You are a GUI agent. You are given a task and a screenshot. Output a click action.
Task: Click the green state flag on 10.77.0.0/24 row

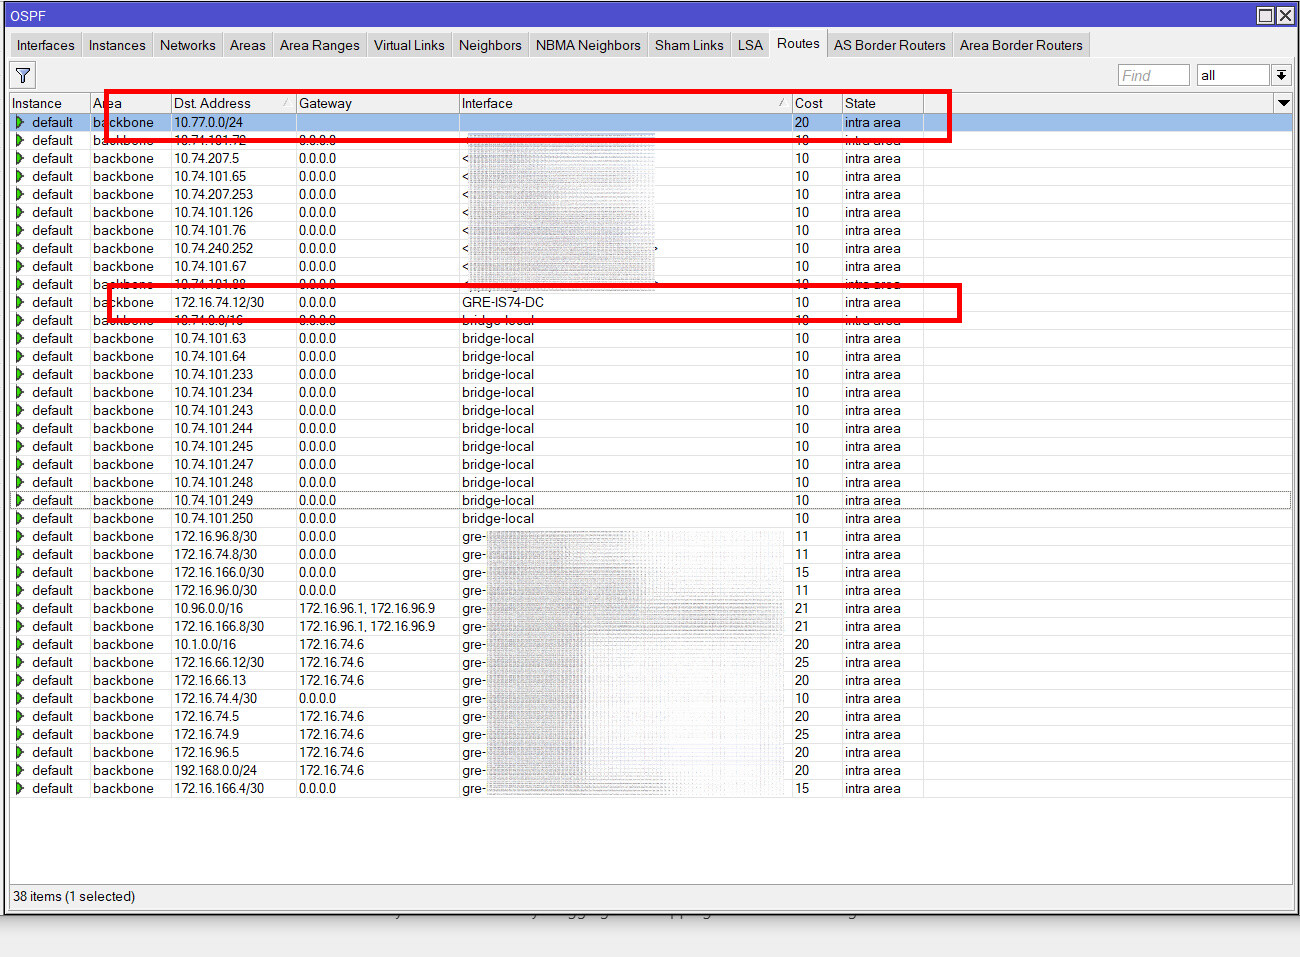21,122
